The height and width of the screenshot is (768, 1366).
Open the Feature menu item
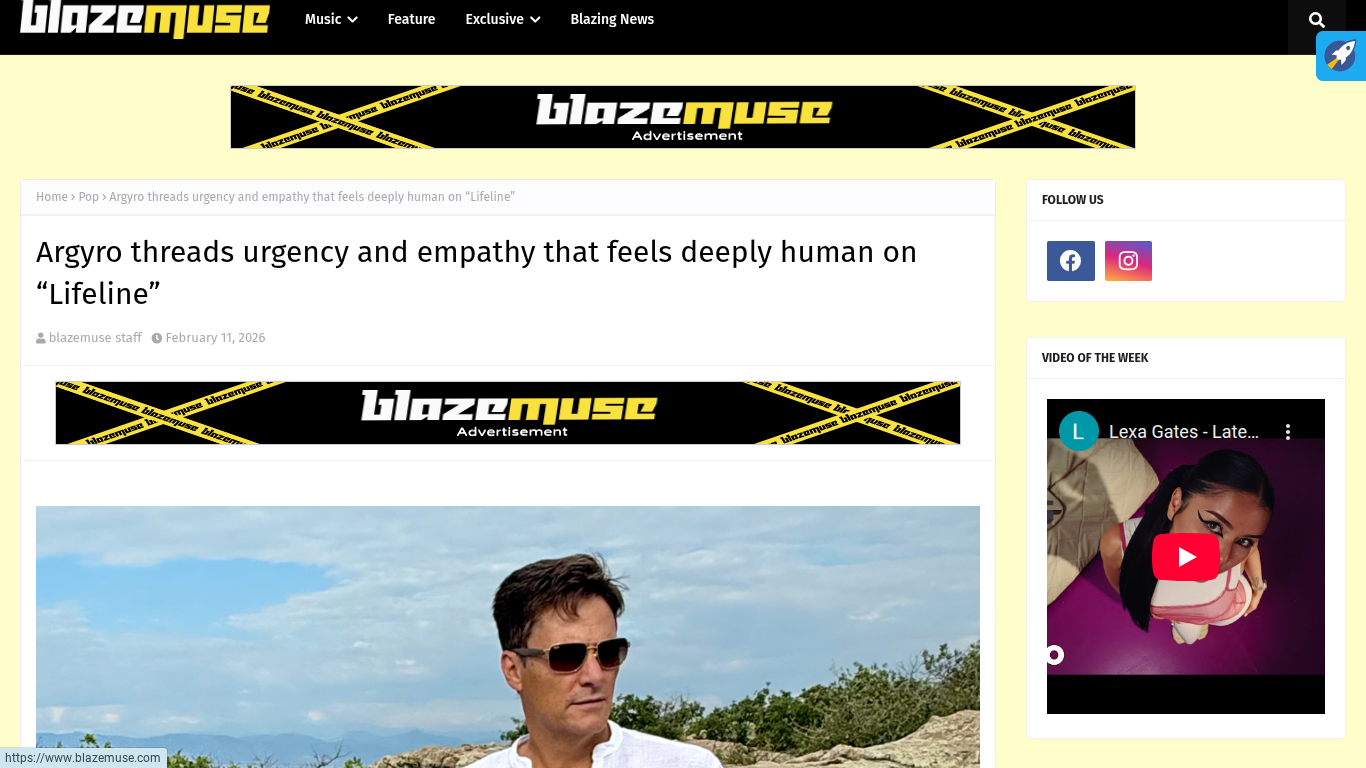pyautogui.click(x=411, y=19)
